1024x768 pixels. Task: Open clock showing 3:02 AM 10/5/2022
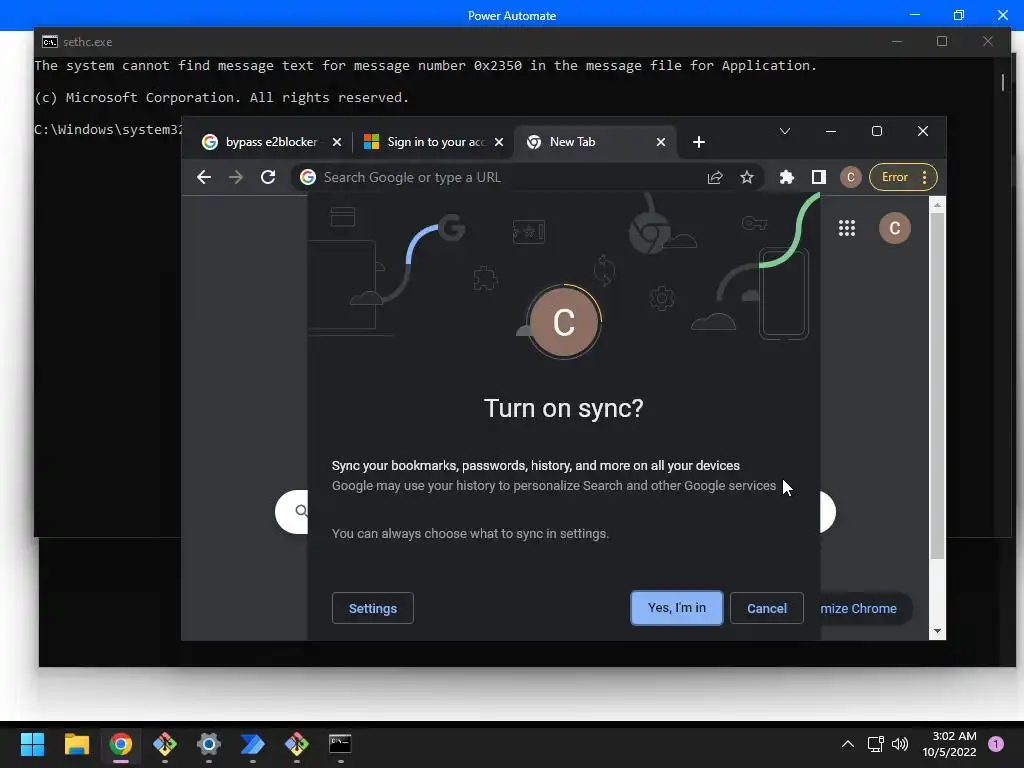click(950, 744)
